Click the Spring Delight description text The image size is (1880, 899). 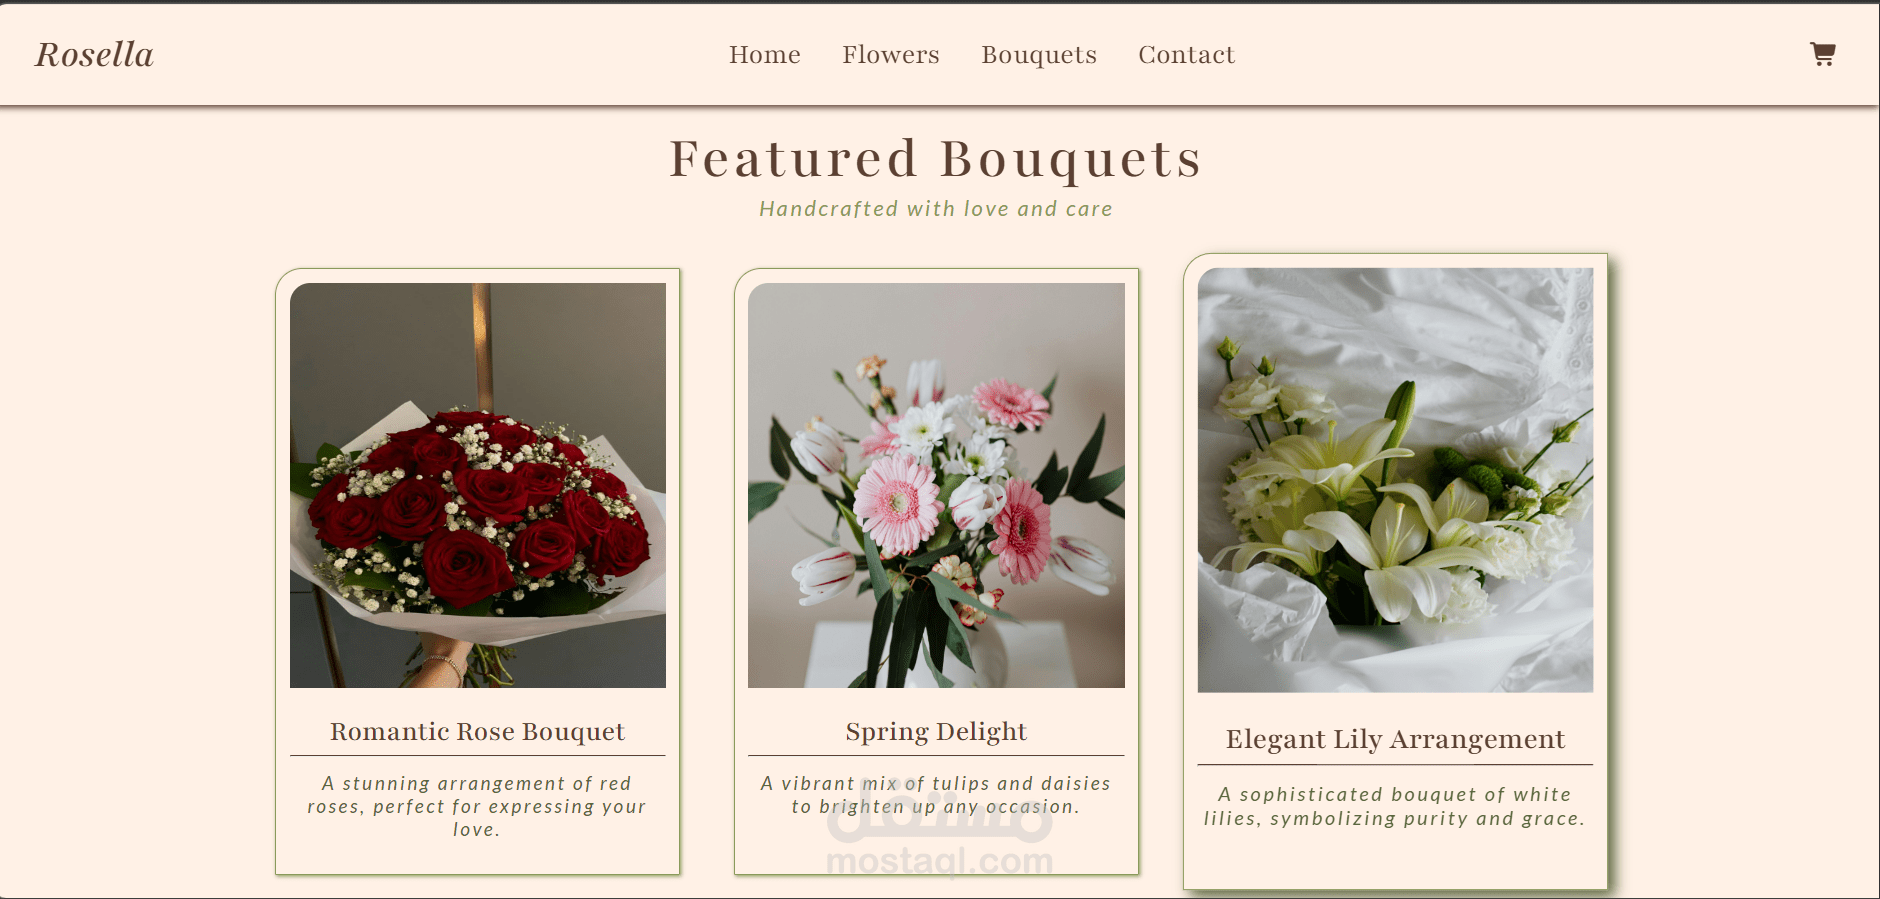[x=936, y=795]
